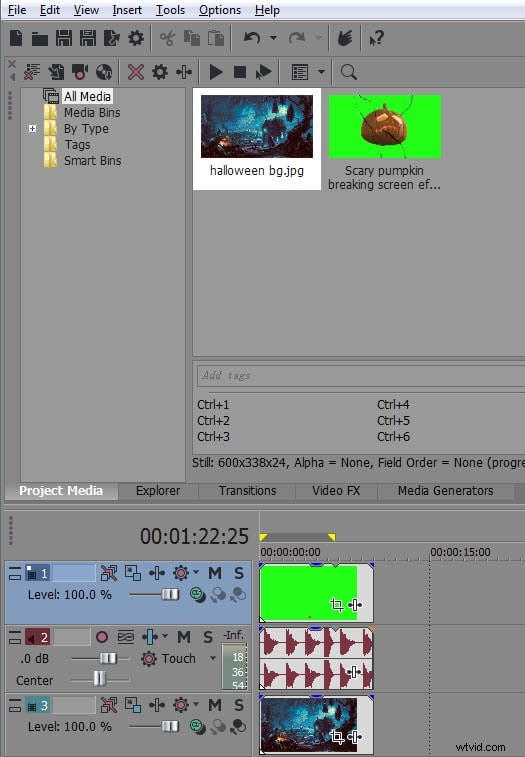525x757 pixels.
Task: Open the Options menu
Action: pos(220,10)
